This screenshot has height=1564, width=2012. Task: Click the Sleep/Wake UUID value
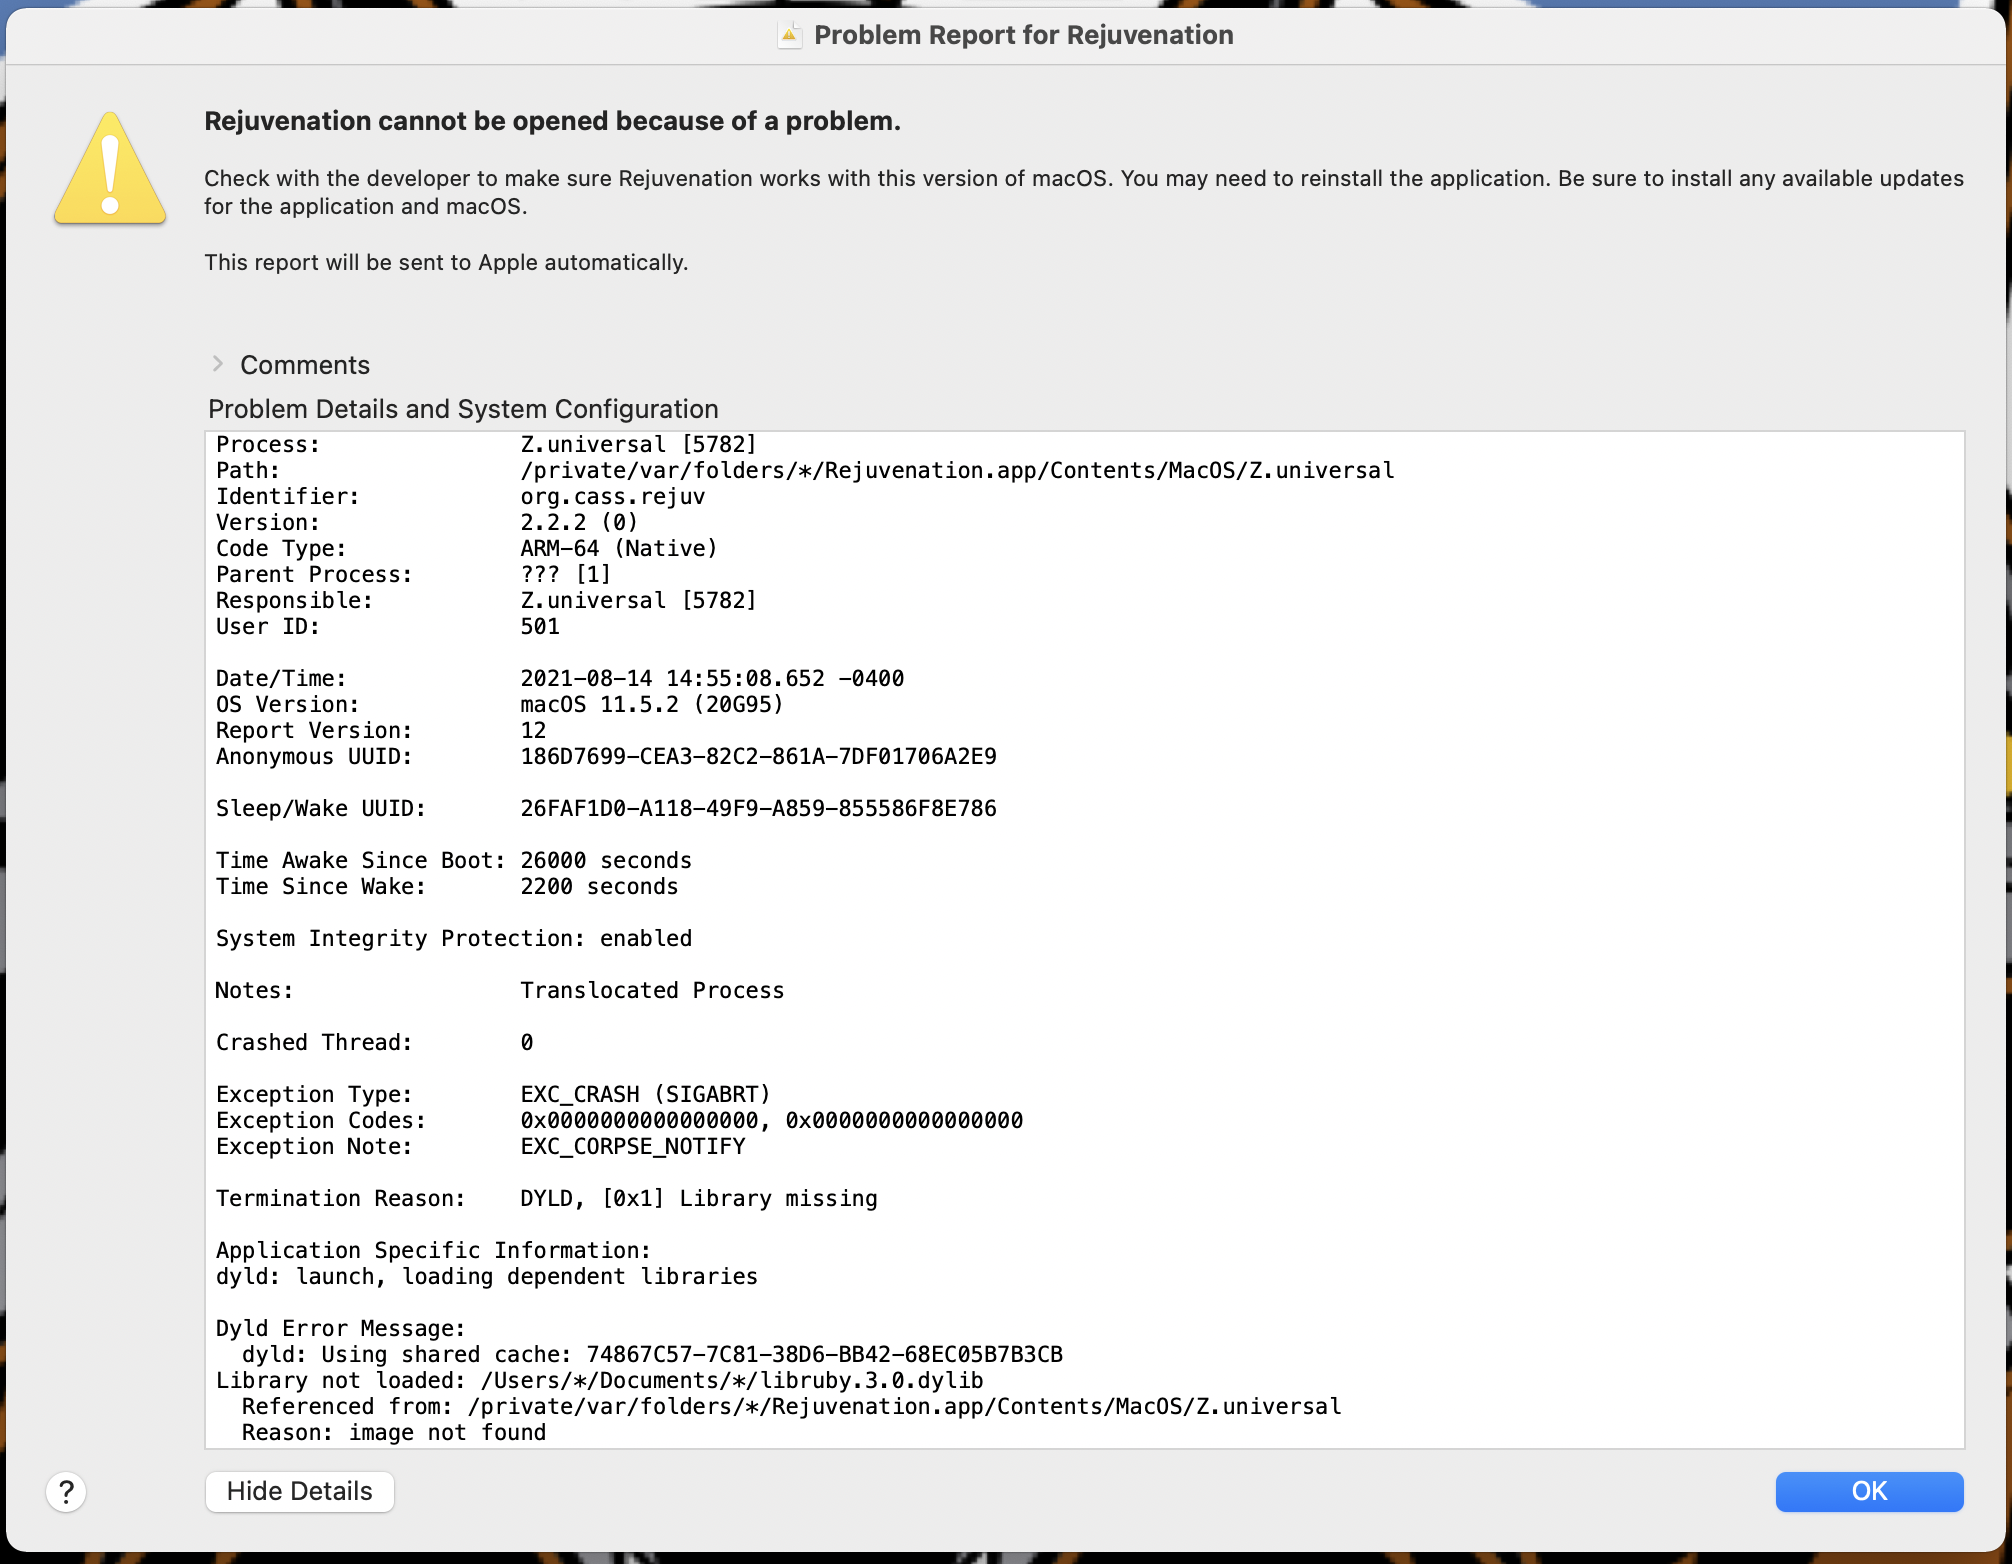tap(758, 808)
